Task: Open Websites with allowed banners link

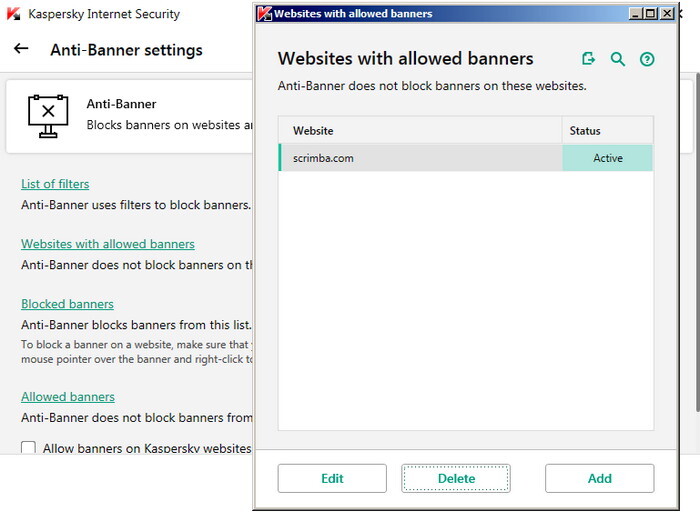Action: [108, 244]
